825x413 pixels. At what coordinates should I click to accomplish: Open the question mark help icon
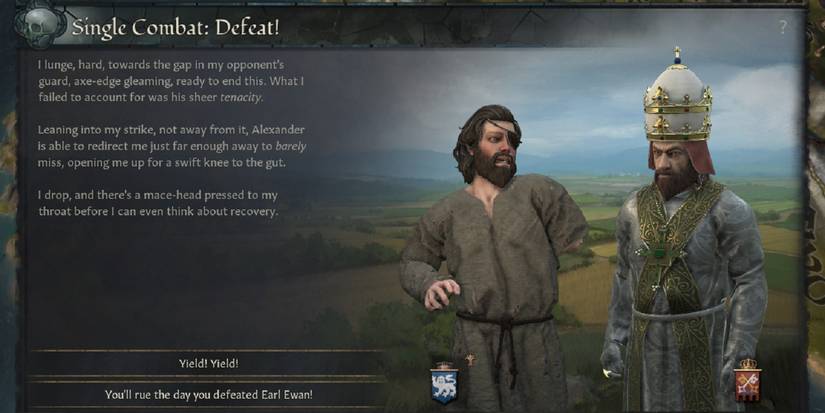tap(783, 27)
